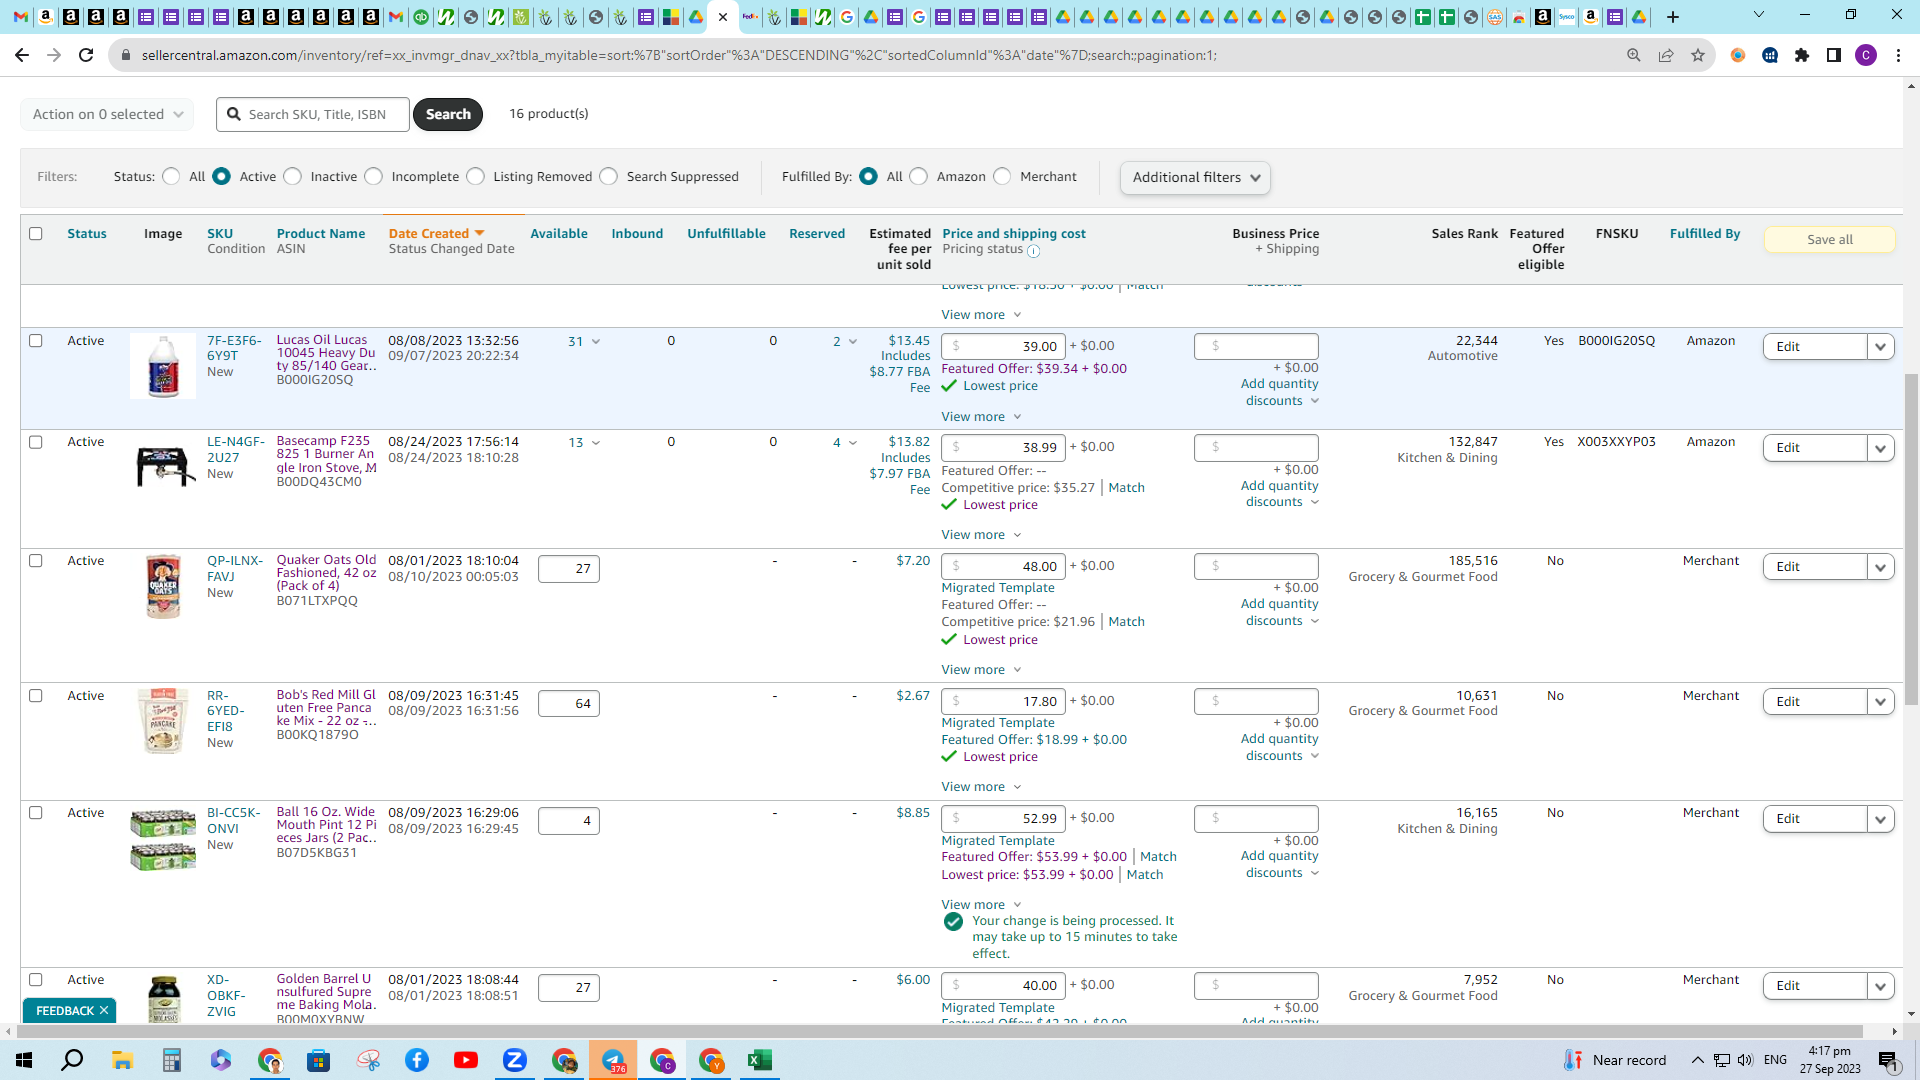The width and height of the screenshot is (1920, 1080).
Task: Open the notification center icon
Action: (1888, 1060)
